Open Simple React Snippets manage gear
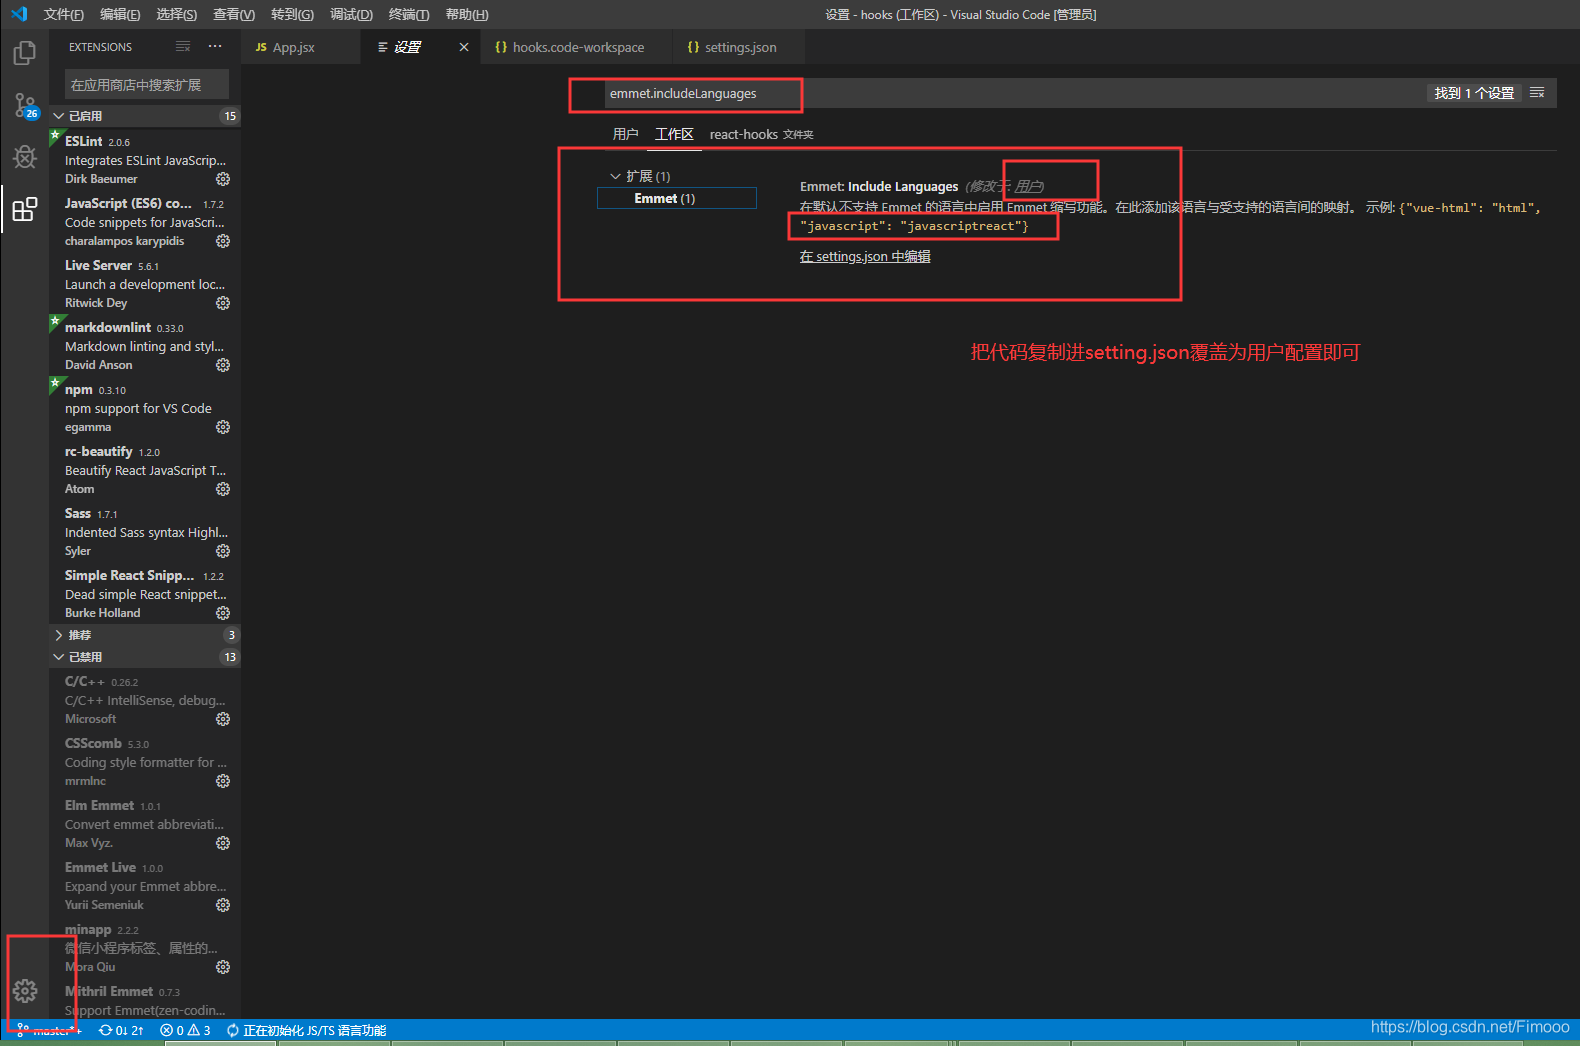The image size is (1580, 1046). [223, 613]
